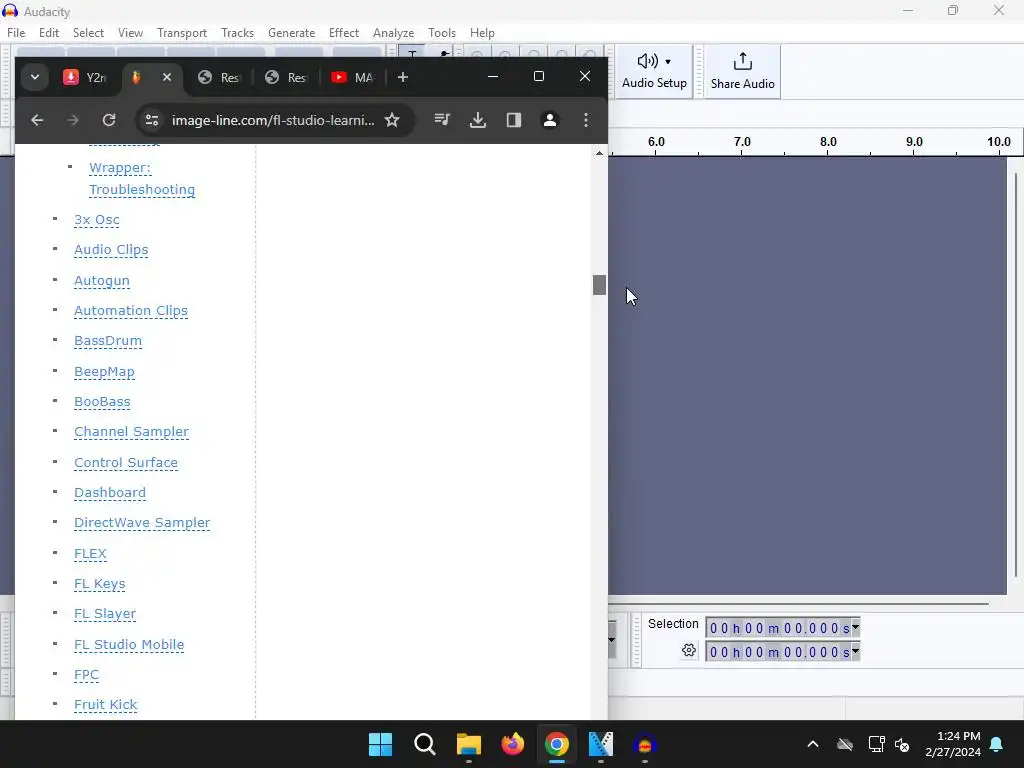This screenshot has width=1024, height=768.
Task: Open Chrome downloads icon
Action: (478, 120)
